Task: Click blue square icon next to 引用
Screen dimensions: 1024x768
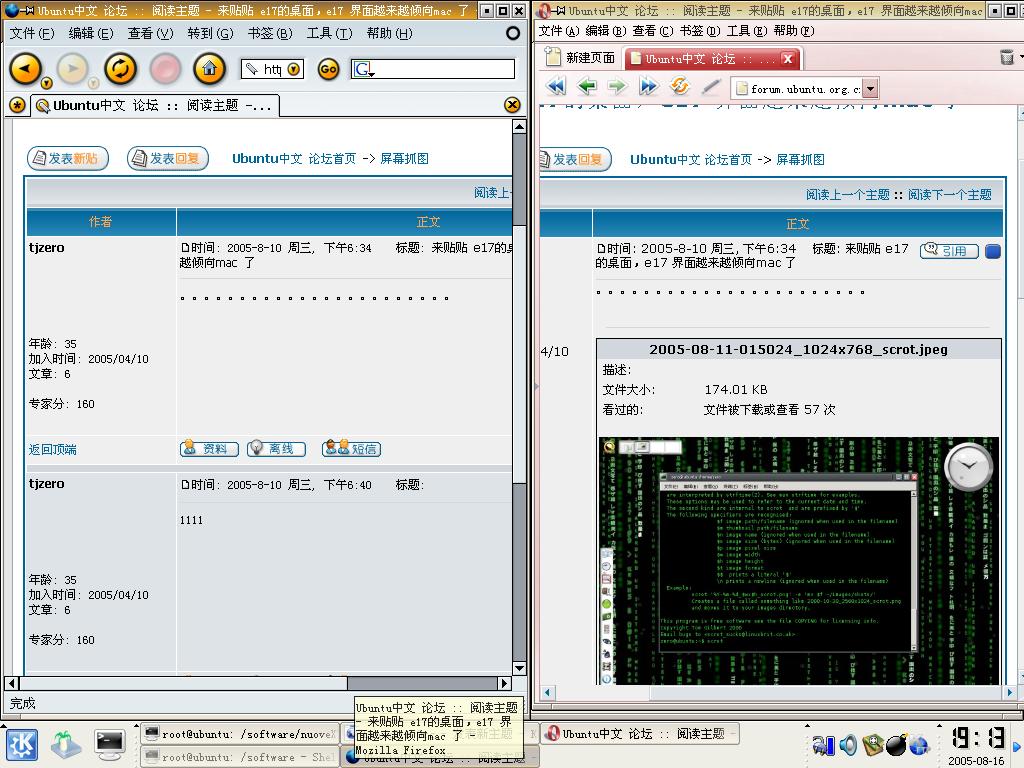Action: (x=993, y=251)
